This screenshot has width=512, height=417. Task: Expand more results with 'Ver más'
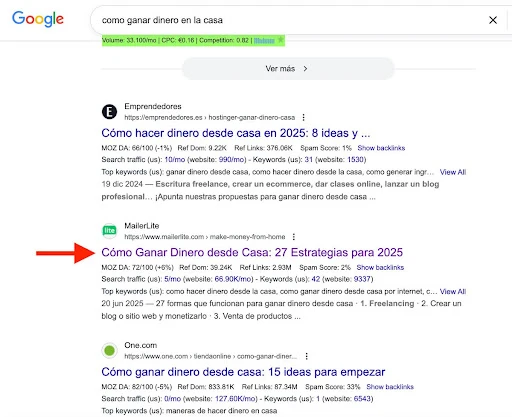(288, 69)
